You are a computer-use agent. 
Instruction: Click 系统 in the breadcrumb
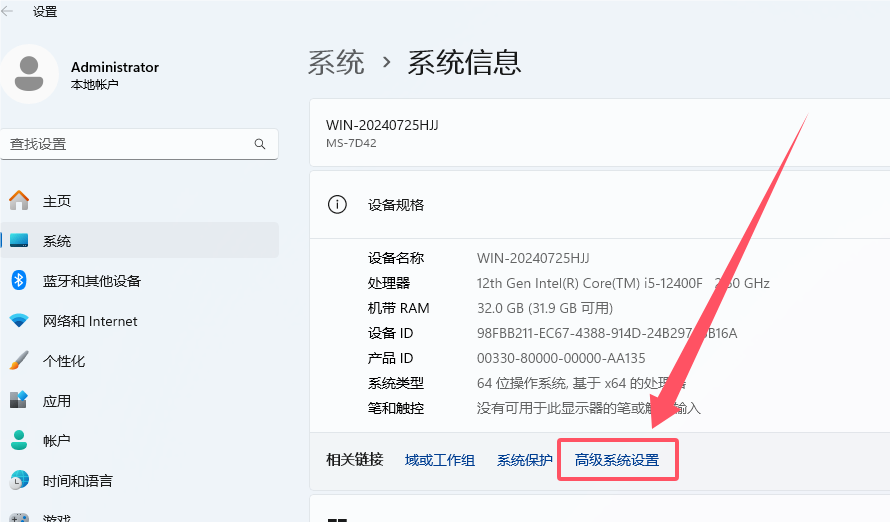[x=336, y=62]
